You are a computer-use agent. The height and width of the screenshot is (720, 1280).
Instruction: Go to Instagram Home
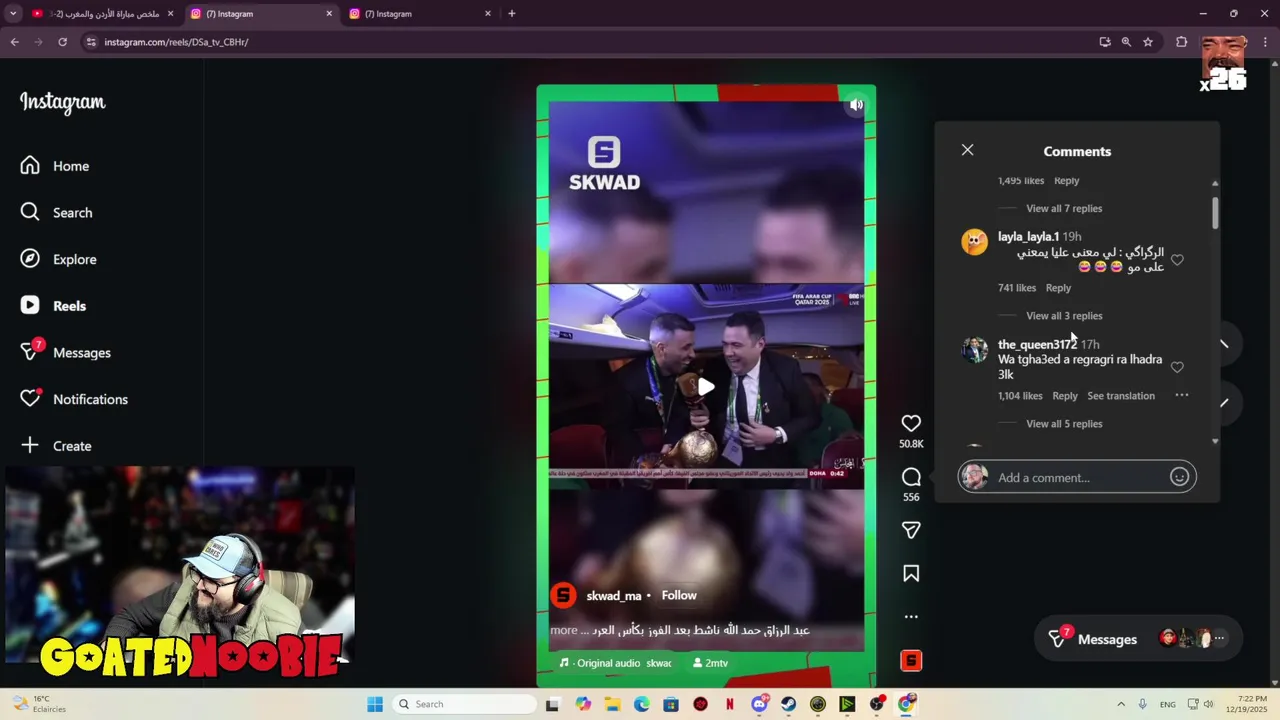coord(56,166)
